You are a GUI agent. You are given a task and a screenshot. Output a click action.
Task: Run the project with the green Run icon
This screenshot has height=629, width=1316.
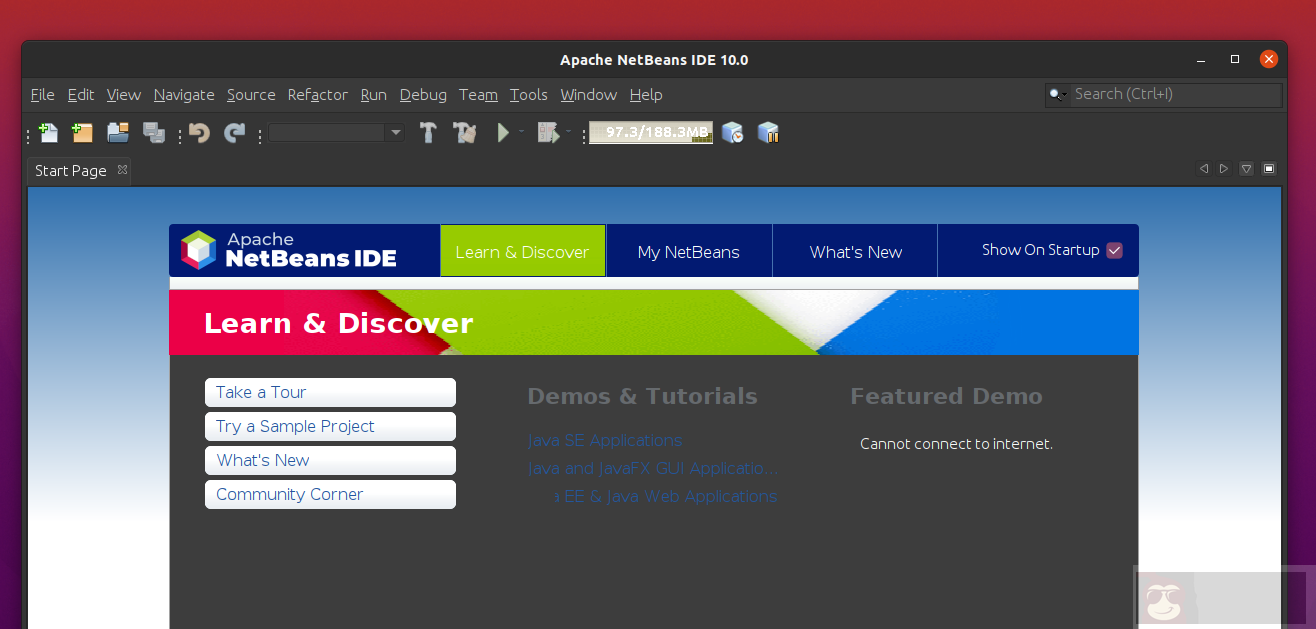(x=501, y=132)
